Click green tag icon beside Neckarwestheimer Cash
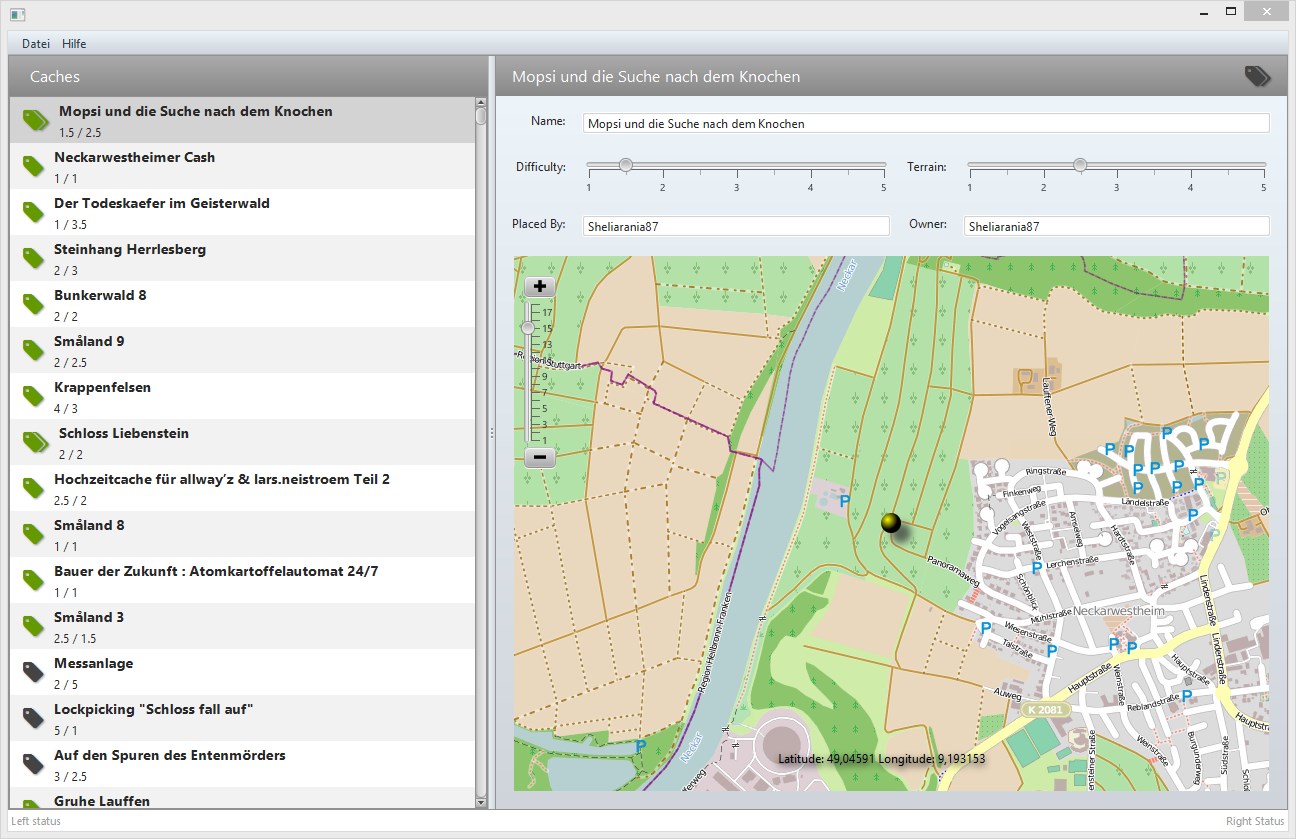This screenshot has height=839, width=1296. (x=34, y=166)
